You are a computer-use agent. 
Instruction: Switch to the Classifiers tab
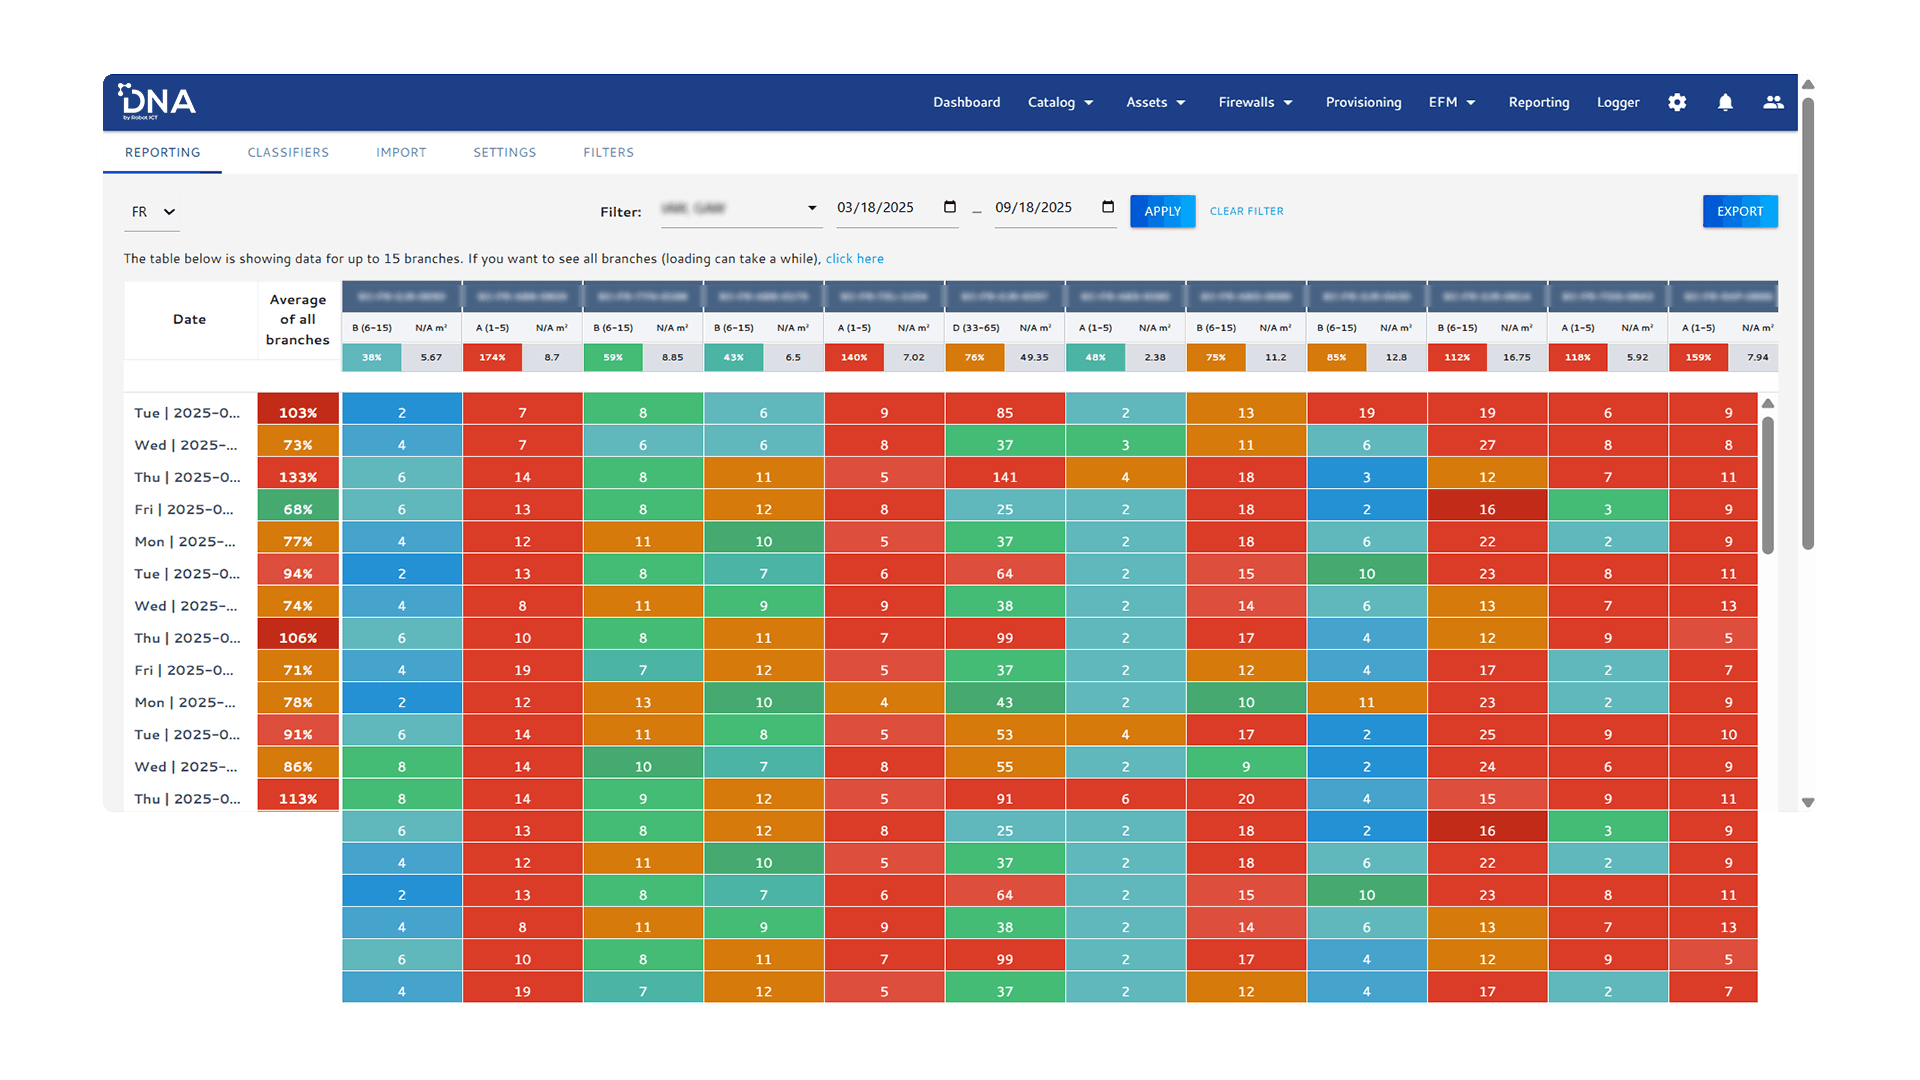click(288, 152)
